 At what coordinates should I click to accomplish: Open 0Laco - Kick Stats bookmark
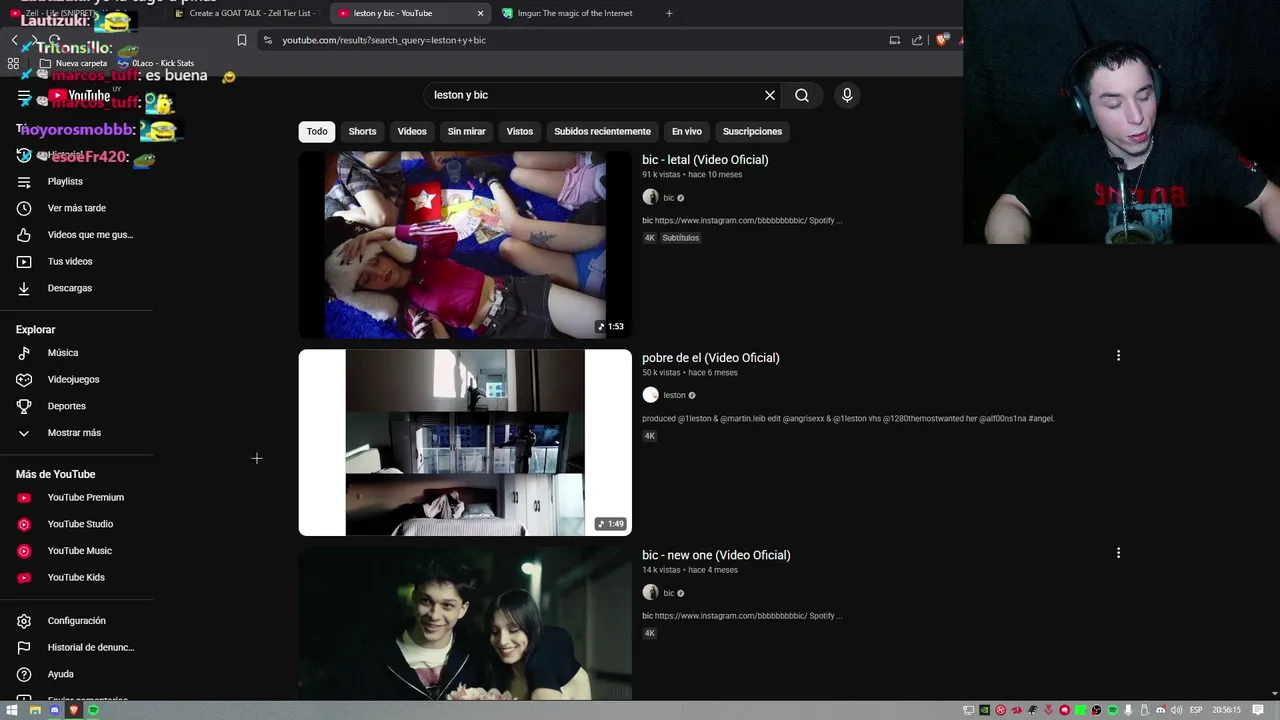coord(156,63)
